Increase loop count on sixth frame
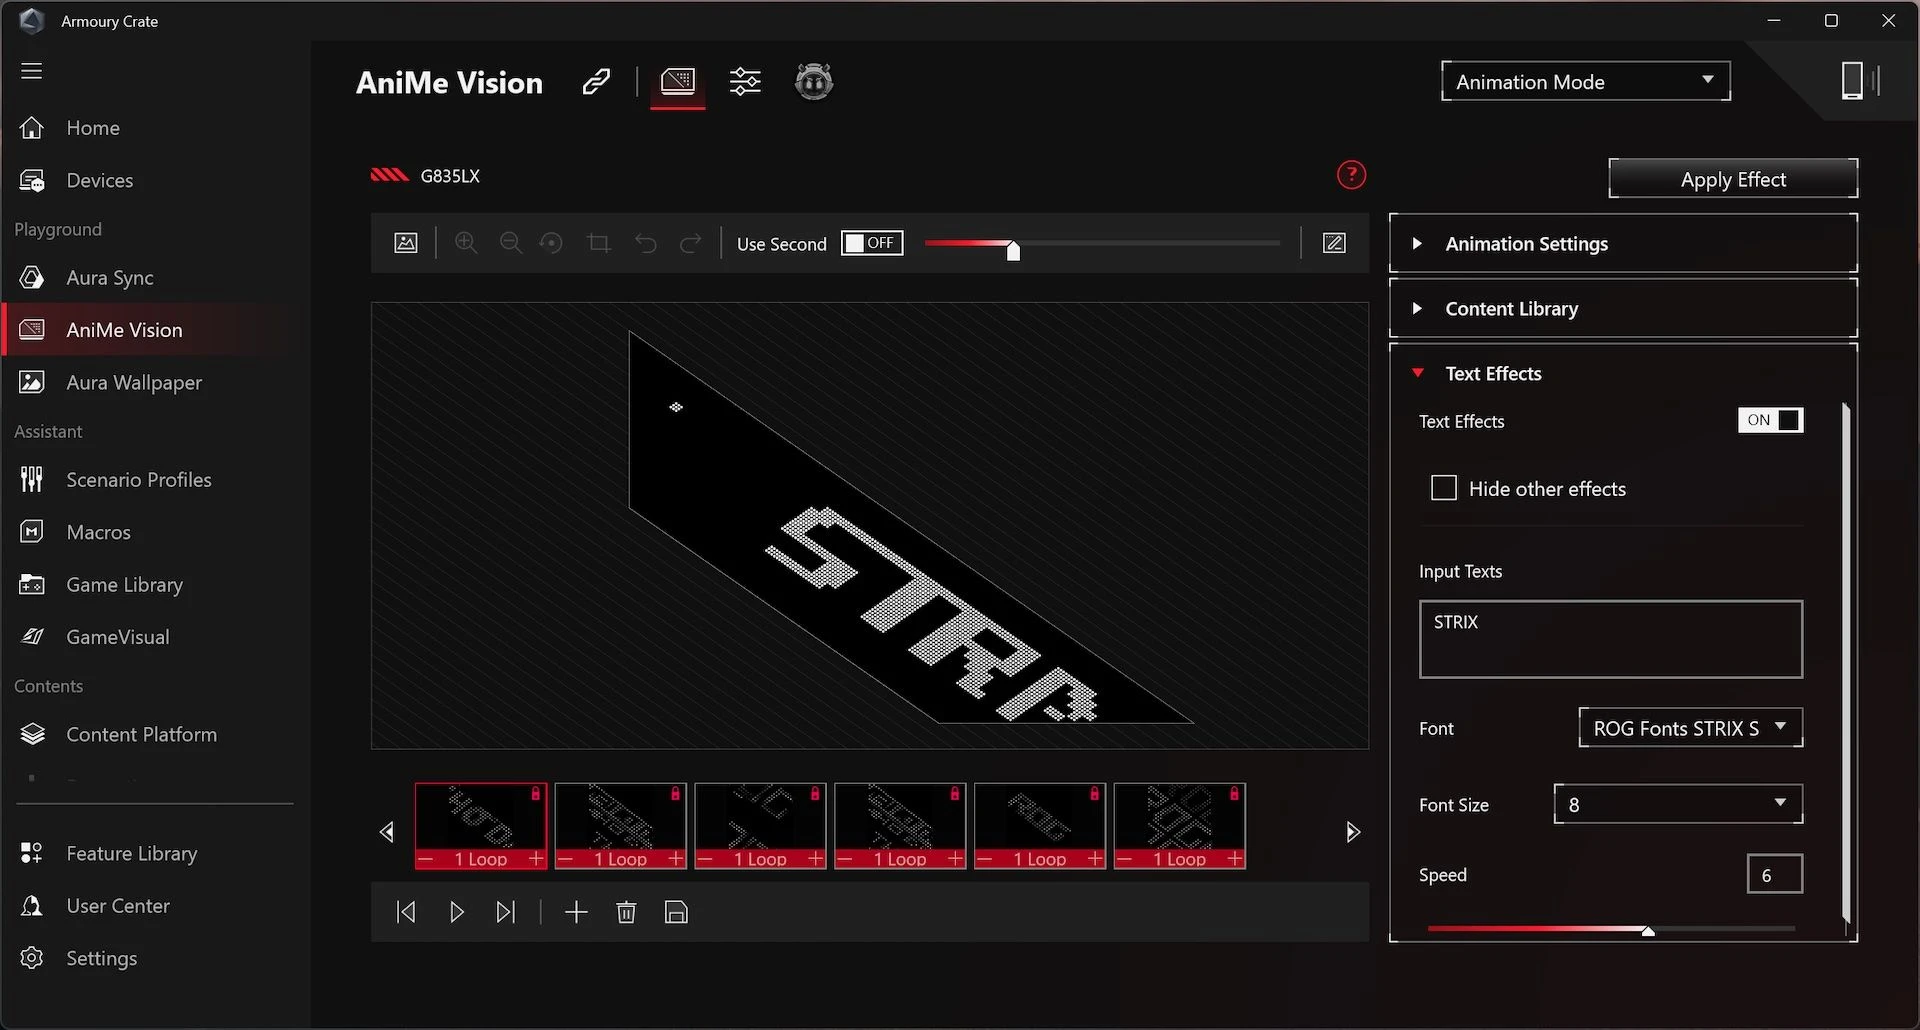The height and width of the screenshot is (1030, 1920). pos(1235,859)
